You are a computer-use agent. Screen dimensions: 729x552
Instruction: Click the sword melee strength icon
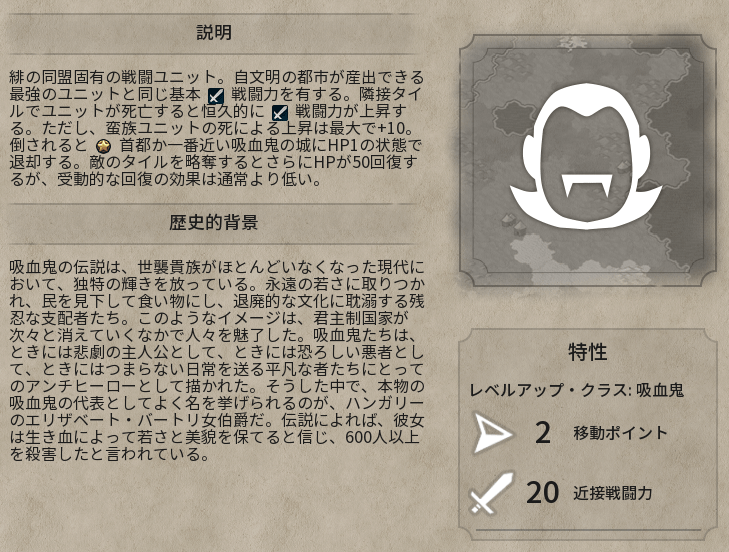(492, 492)
